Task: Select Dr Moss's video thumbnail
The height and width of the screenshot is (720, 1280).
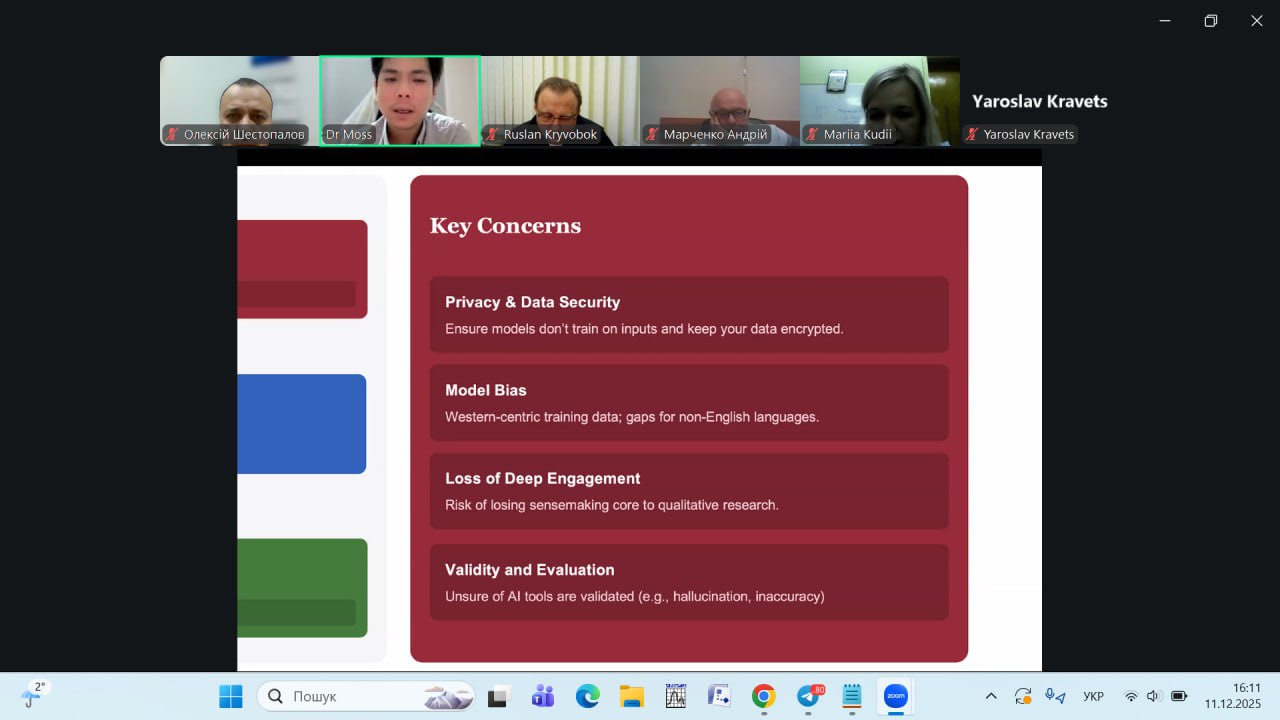Action: [400, 100]
